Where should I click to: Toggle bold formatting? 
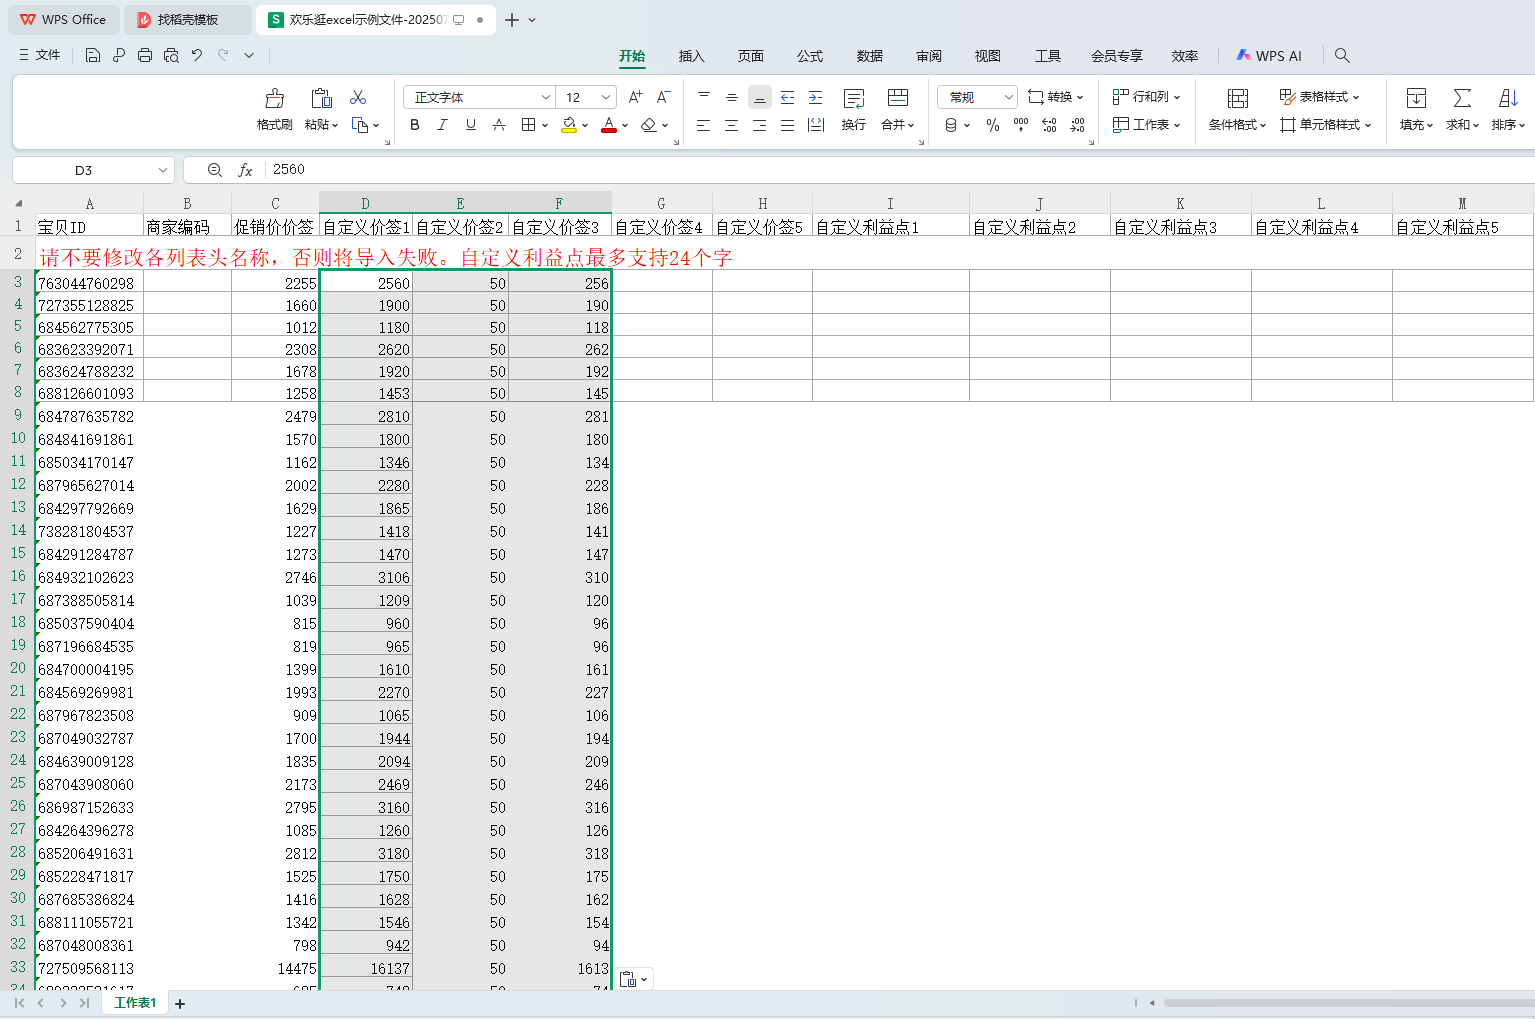415,125
